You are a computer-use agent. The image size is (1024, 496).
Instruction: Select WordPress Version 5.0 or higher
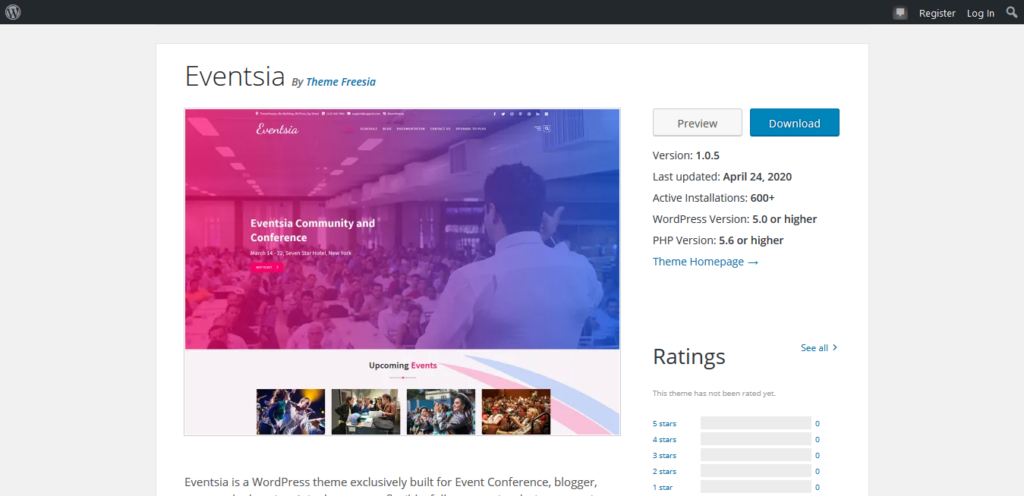click(735, 219)
